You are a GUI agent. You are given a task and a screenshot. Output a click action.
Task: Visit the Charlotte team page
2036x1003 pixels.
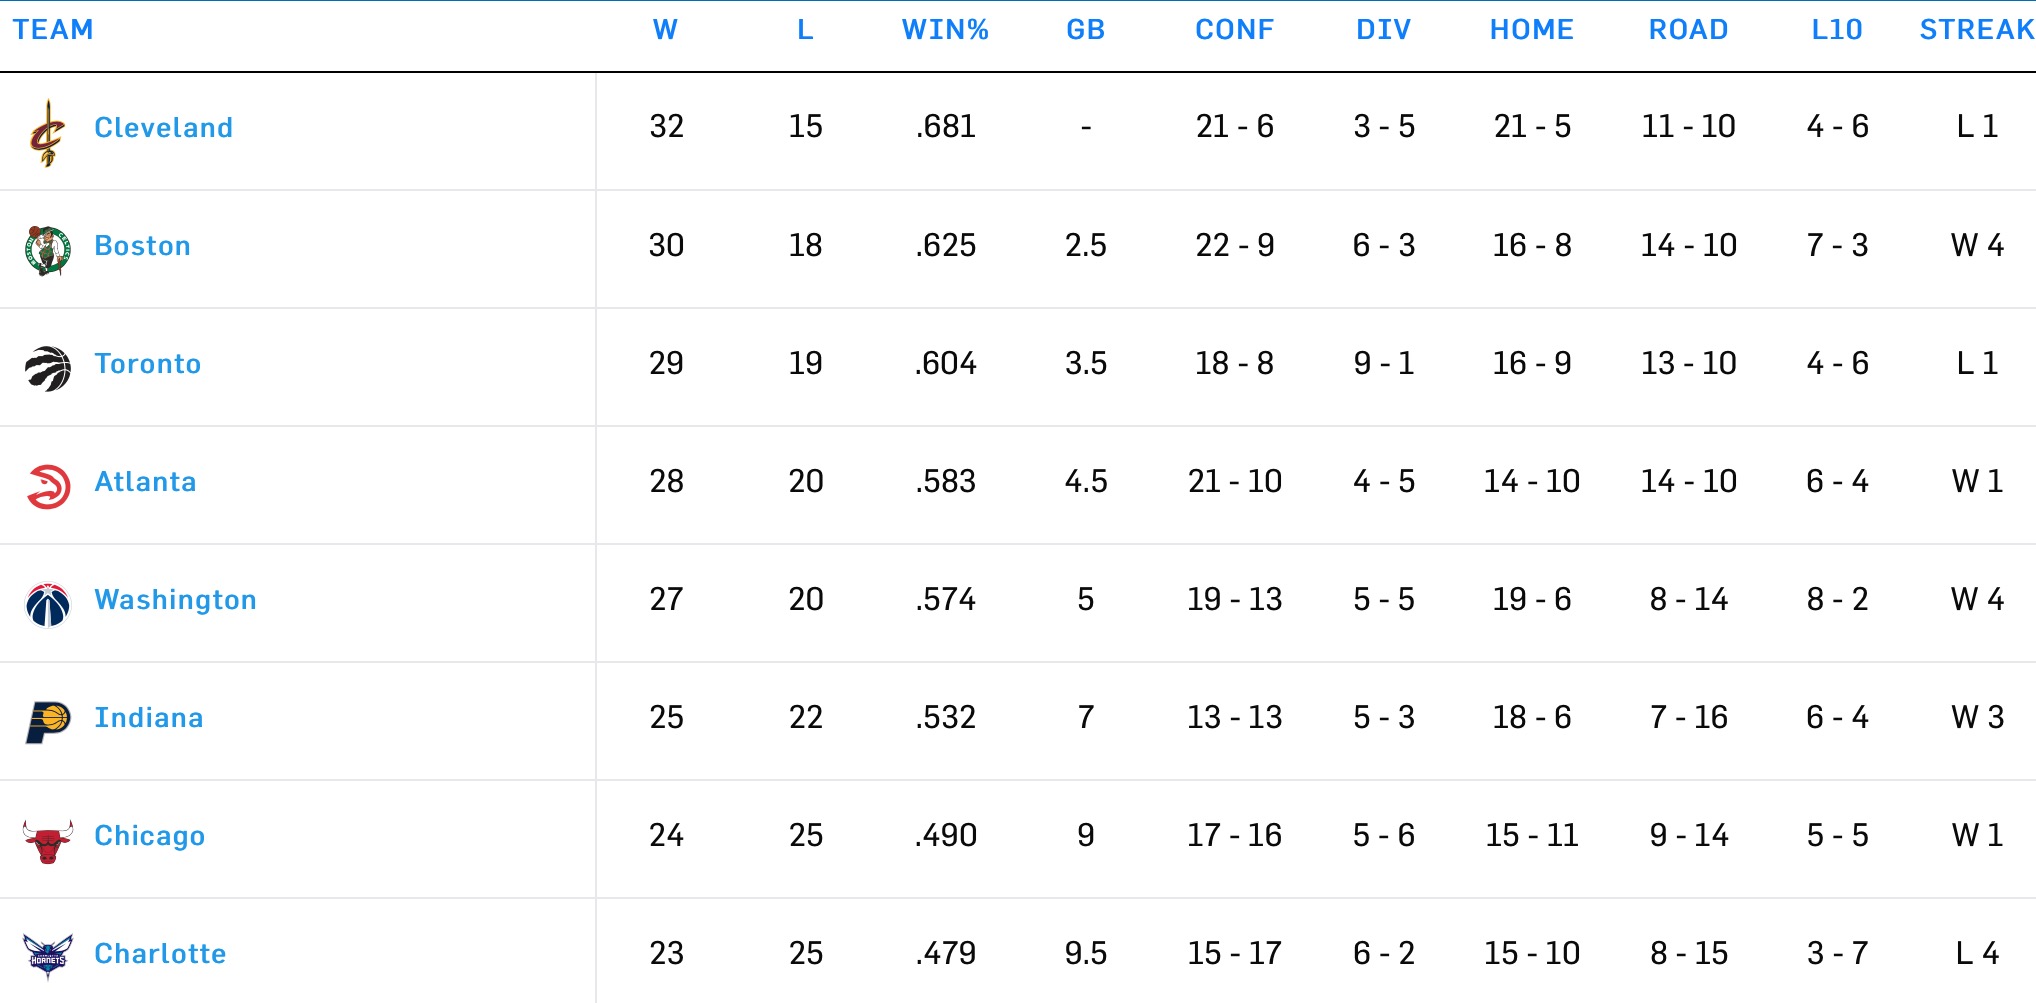pos(160,954)
